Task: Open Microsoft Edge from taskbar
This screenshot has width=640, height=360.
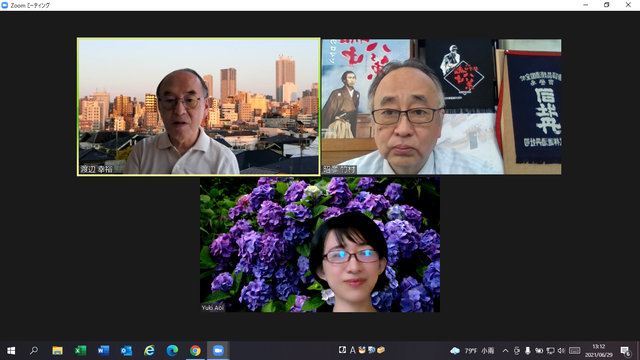Action: (x=172, y=351)
